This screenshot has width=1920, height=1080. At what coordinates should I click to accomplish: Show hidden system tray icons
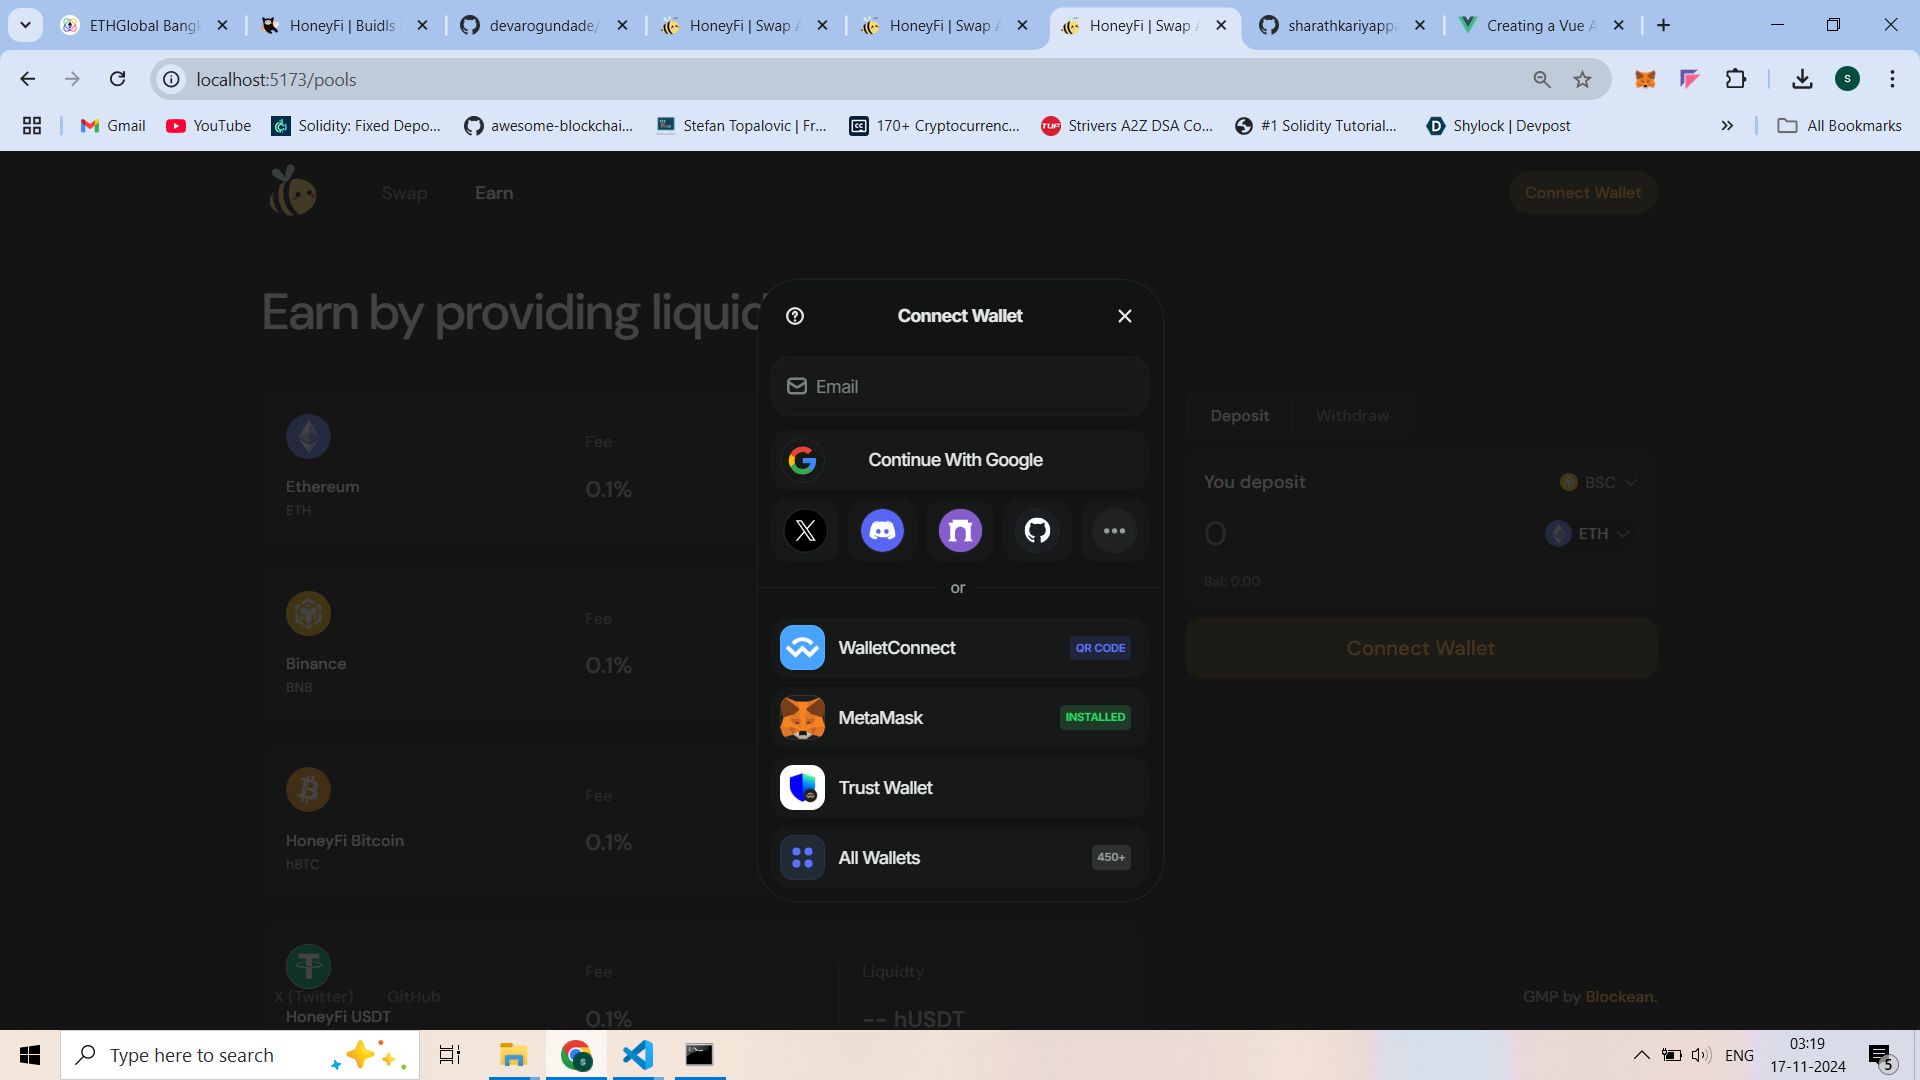[x=1641, y=1055]
